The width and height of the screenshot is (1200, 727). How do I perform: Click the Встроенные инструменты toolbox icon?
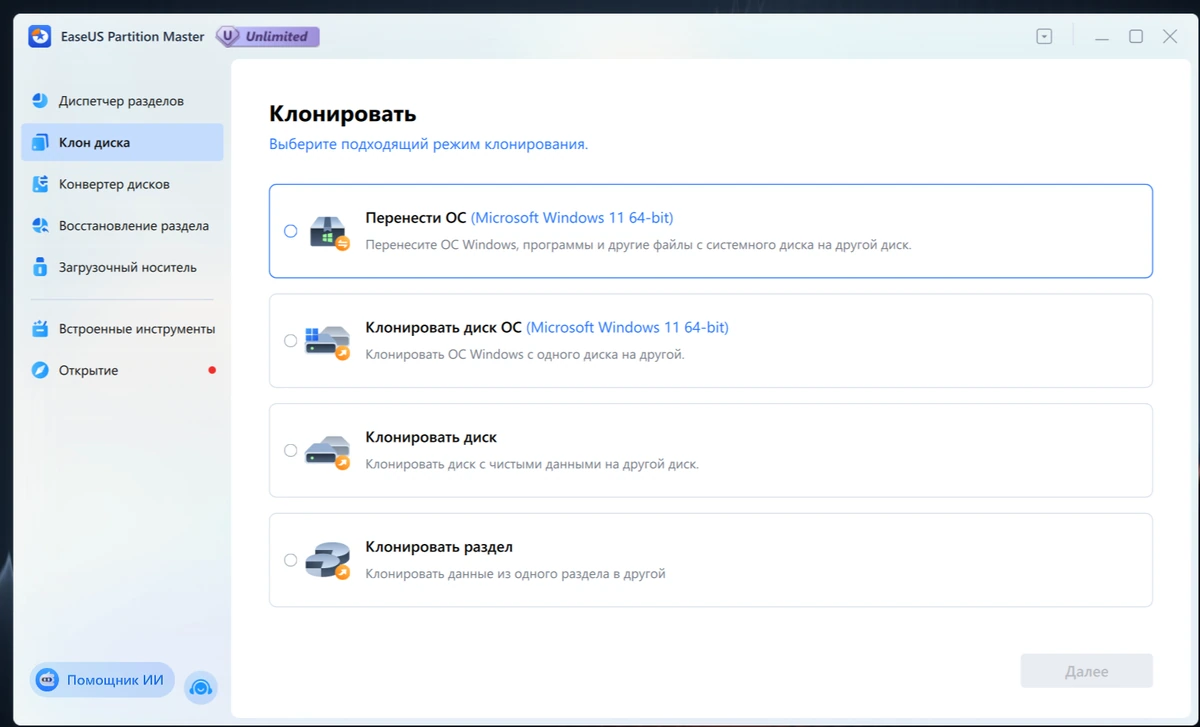tap(40, 329)
